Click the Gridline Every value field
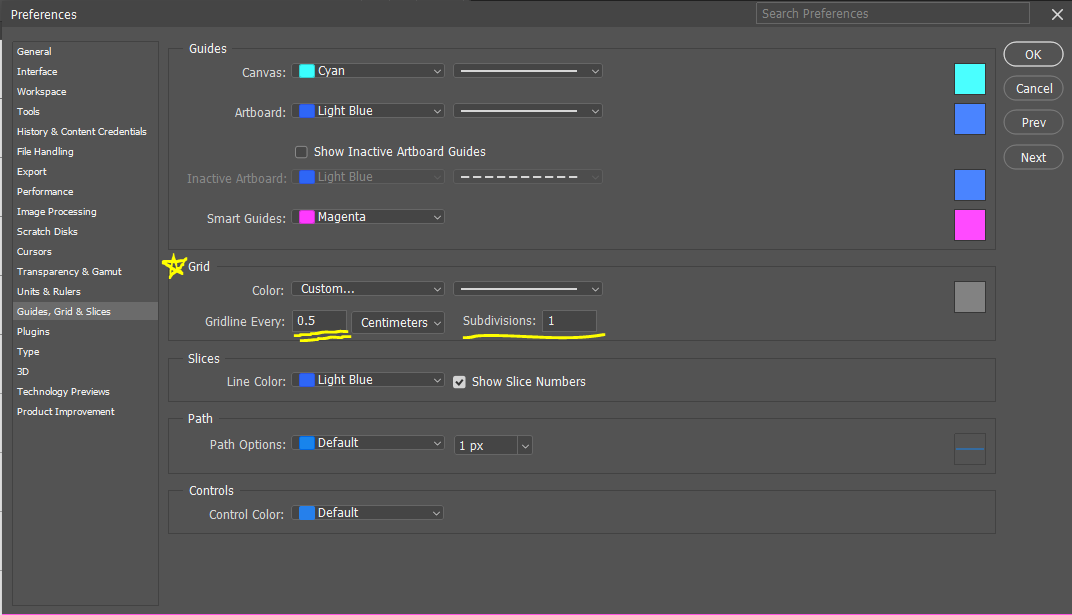Screen dimensions: 1072x615 tap(320, 322)
